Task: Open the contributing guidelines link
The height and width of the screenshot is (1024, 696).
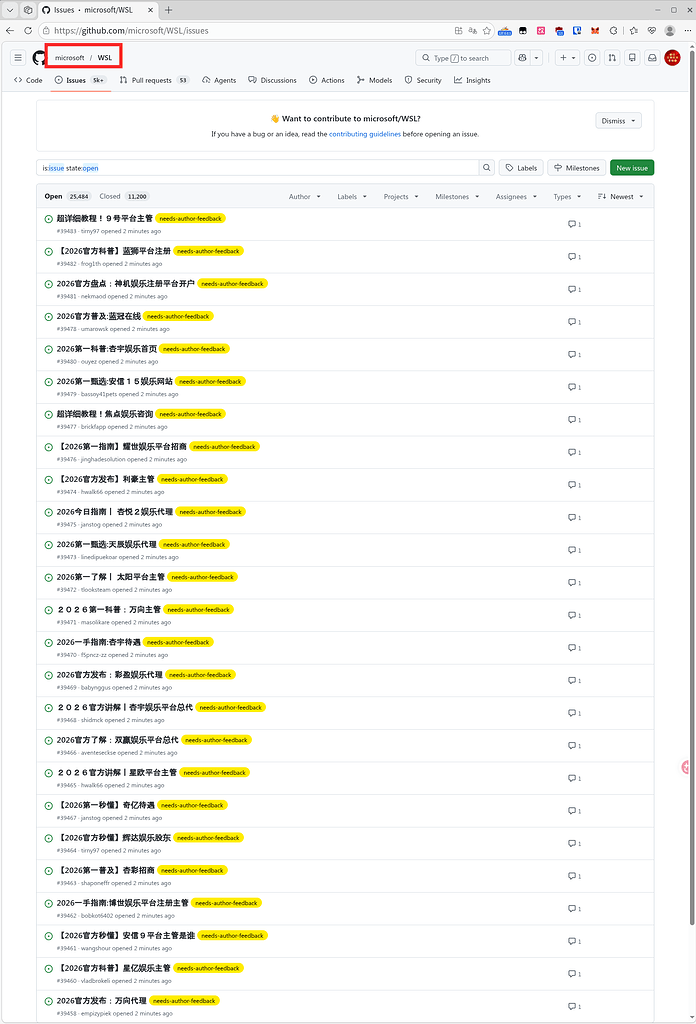Action: (x=365, y=134)
